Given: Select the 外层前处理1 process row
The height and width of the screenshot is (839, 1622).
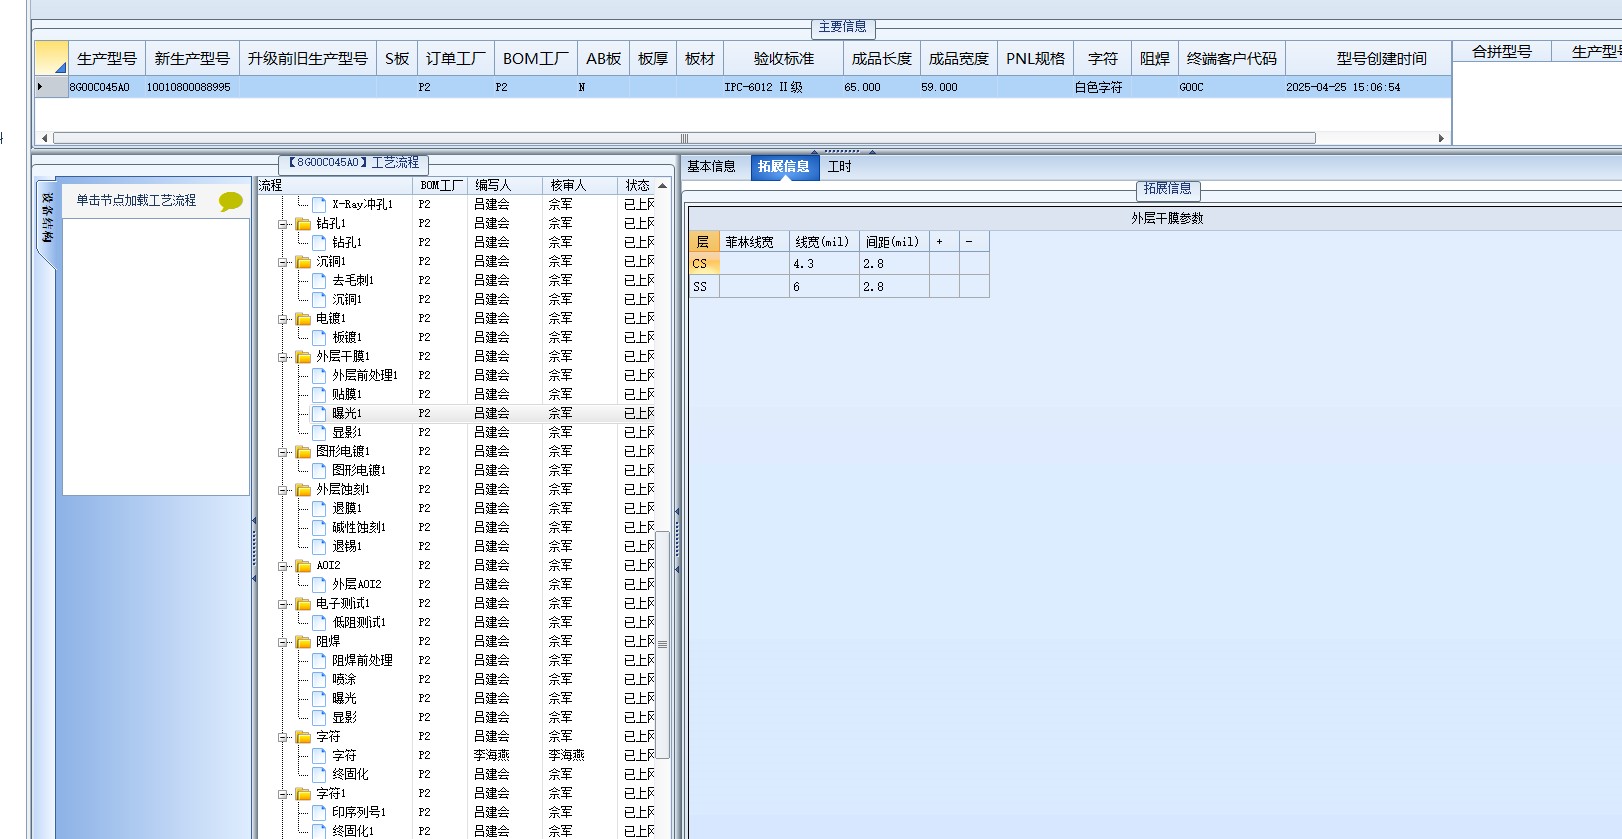Looking at the screenshot, I should 456,375.
